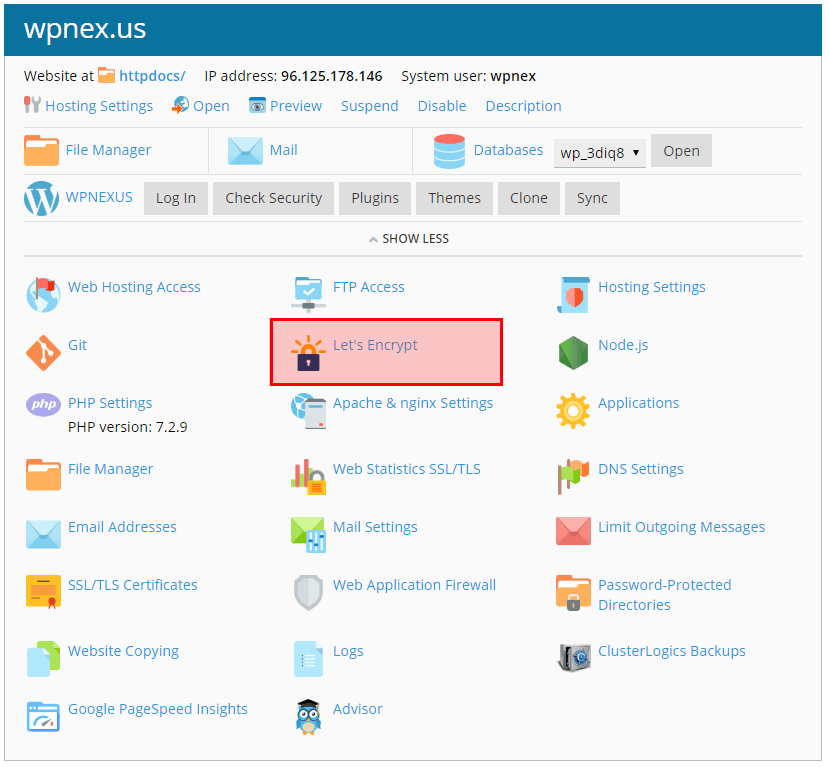The height and width of the screenshot is (767, 829).
Task: Click the wpnex.us domain heading
Action: coord(85,30)
